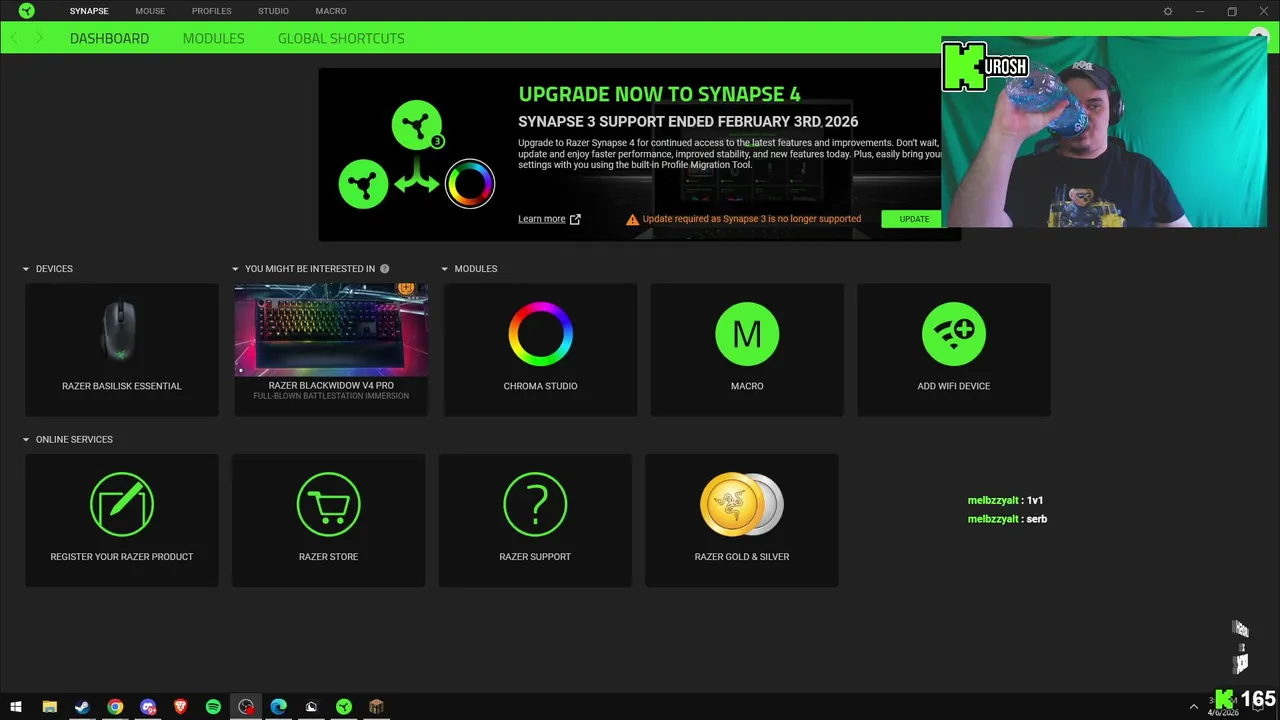
Task: Open the Macro top tab
Action: (x=331, y=11)
